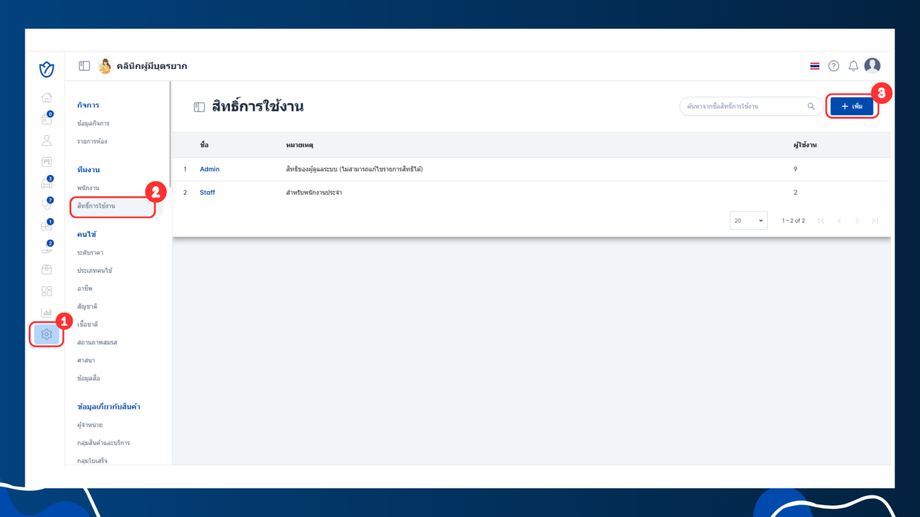Image resolution: width=920 pixels, height=517 pixels.
Task: Click the คนไข้ section heading
Action: click(86, 234)
